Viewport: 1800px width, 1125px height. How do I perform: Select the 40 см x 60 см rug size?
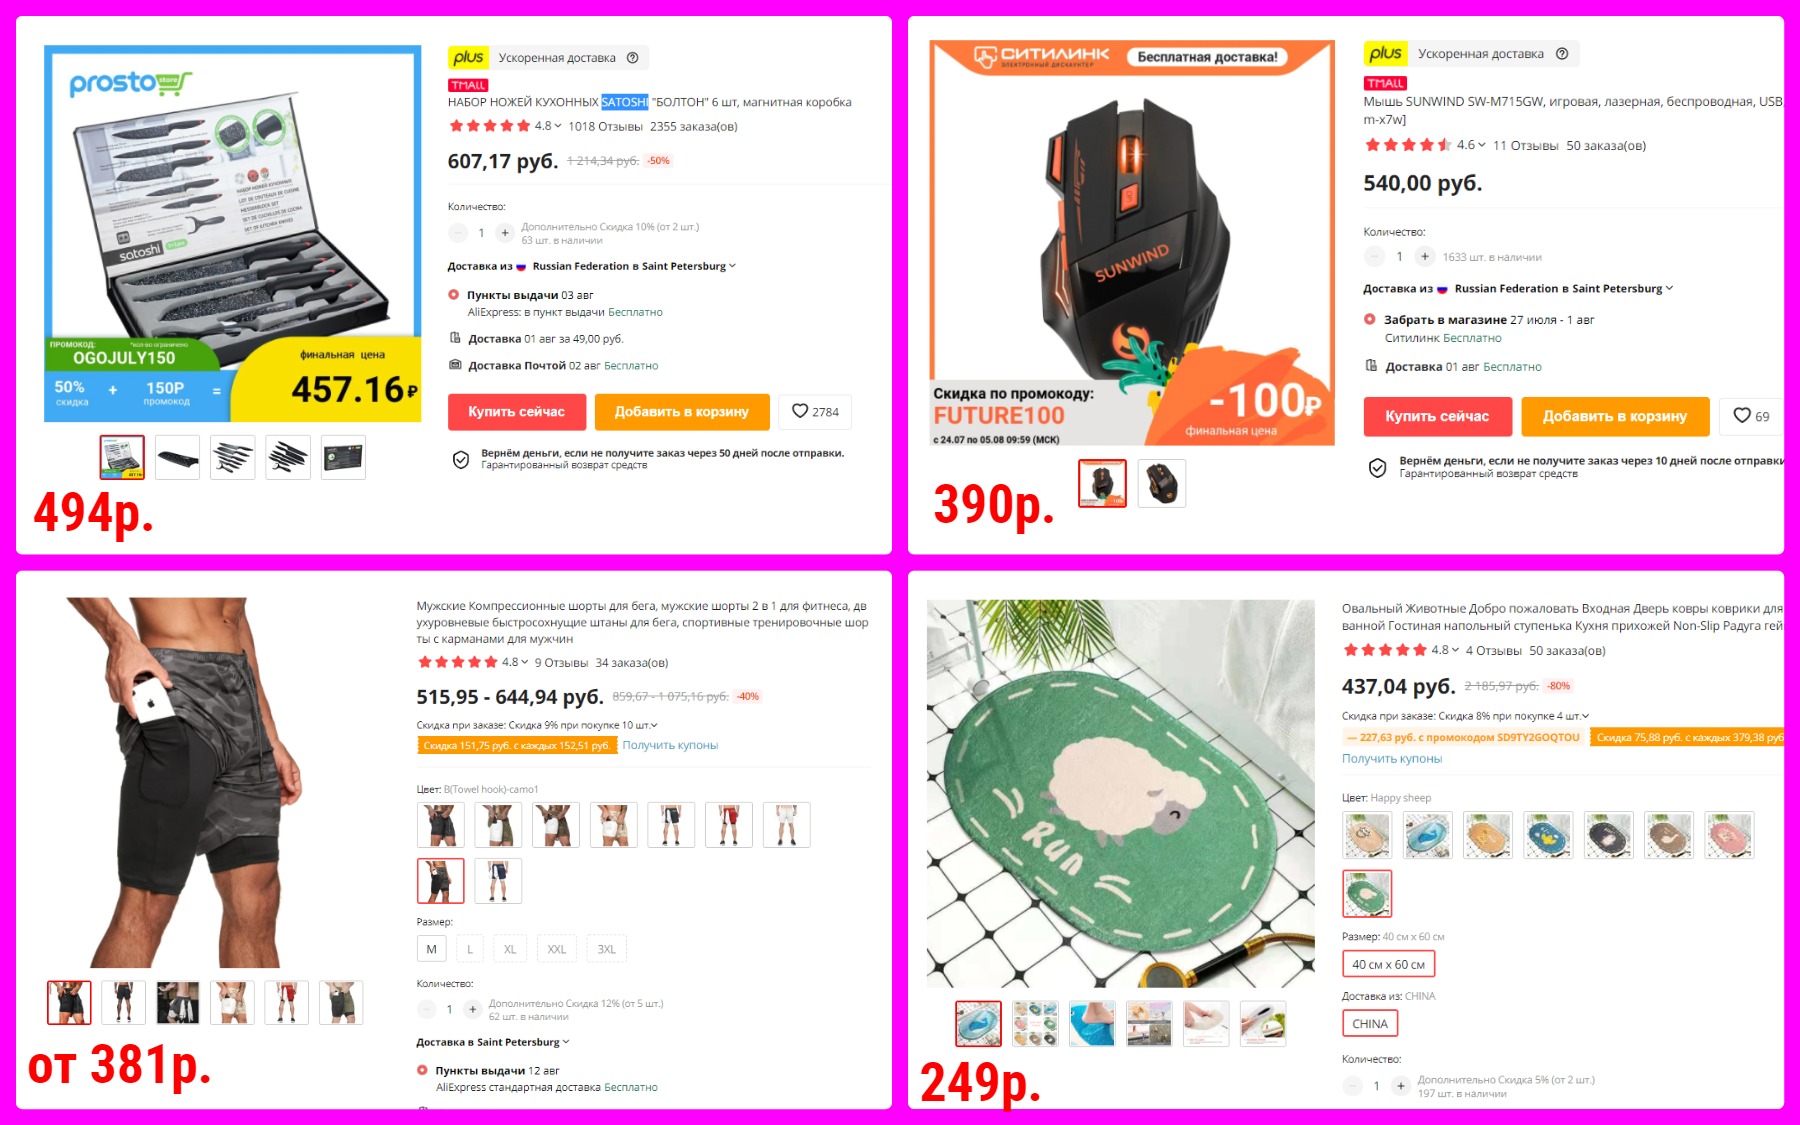tap(1388, 964)
